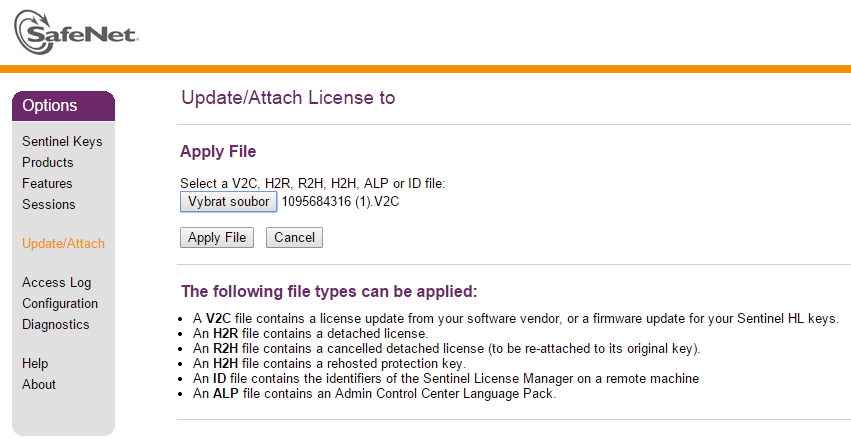
Task: Click the selected file name 1095684316 (1).V2C
Action: (340, 201)
